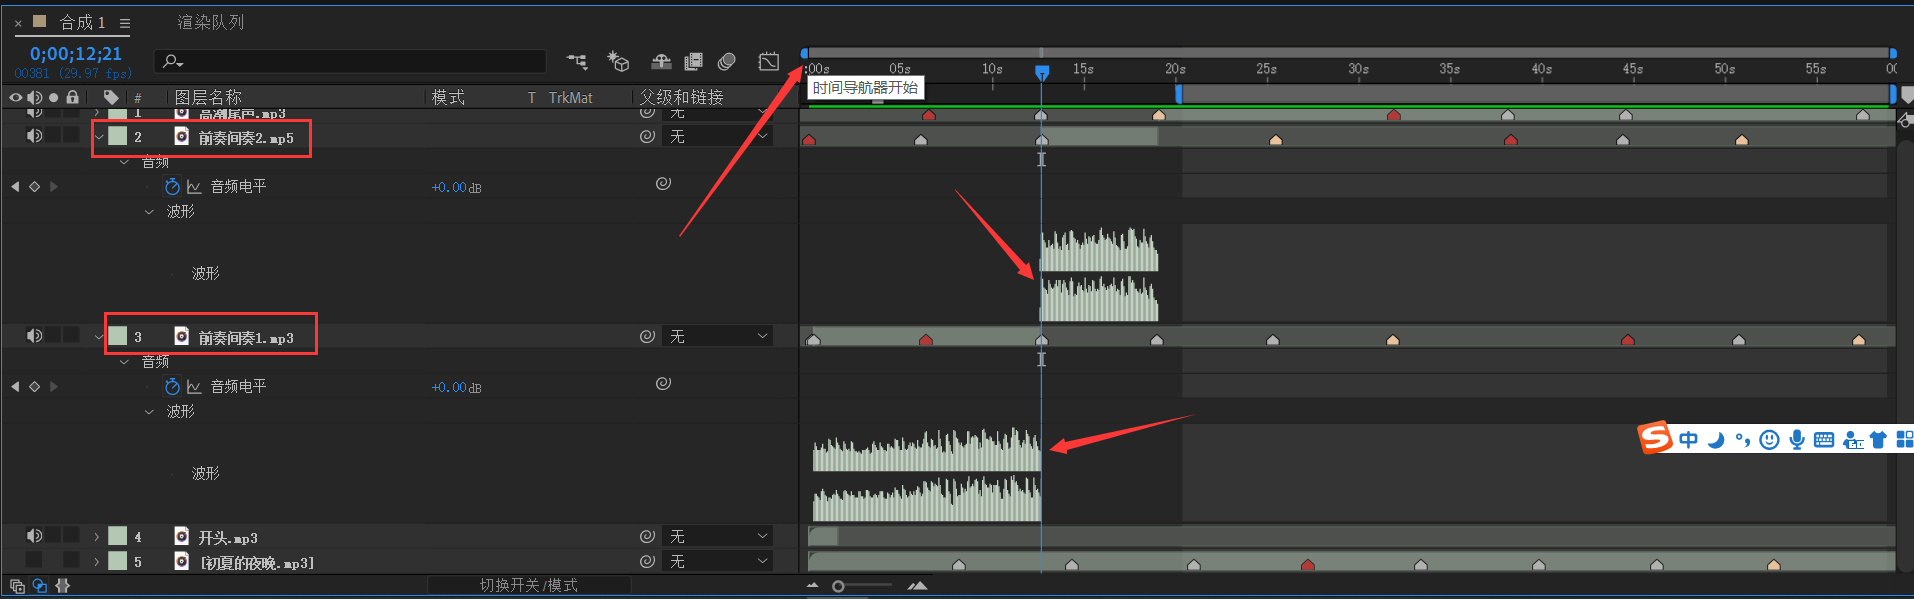Click the timeline zoom slider handle

[838, 586]
